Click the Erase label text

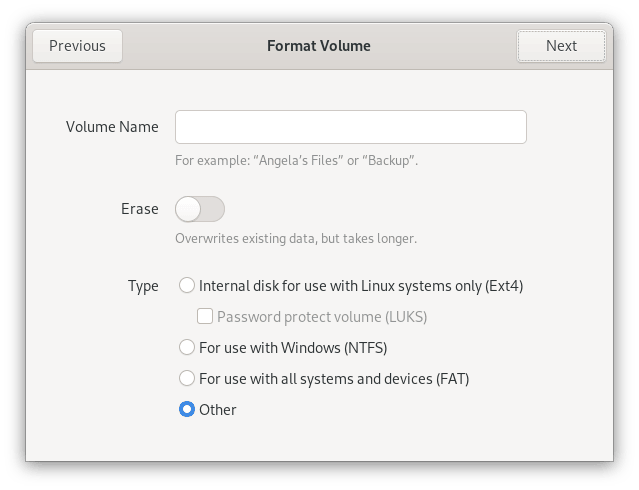pos(139,209)
